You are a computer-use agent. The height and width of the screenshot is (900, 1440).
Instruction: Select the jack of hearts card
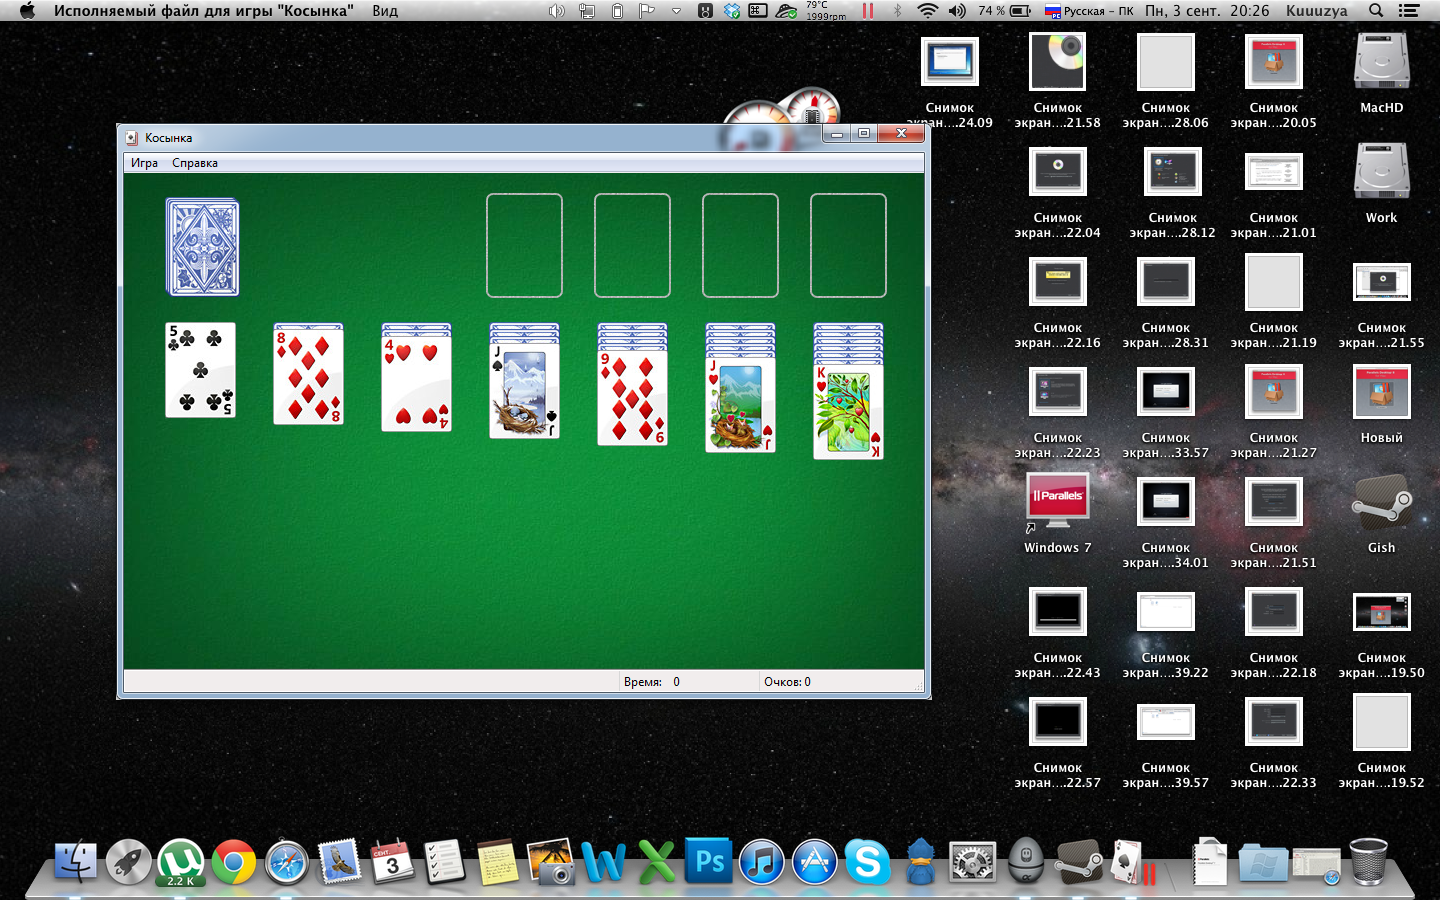click(x=740, y=405)
